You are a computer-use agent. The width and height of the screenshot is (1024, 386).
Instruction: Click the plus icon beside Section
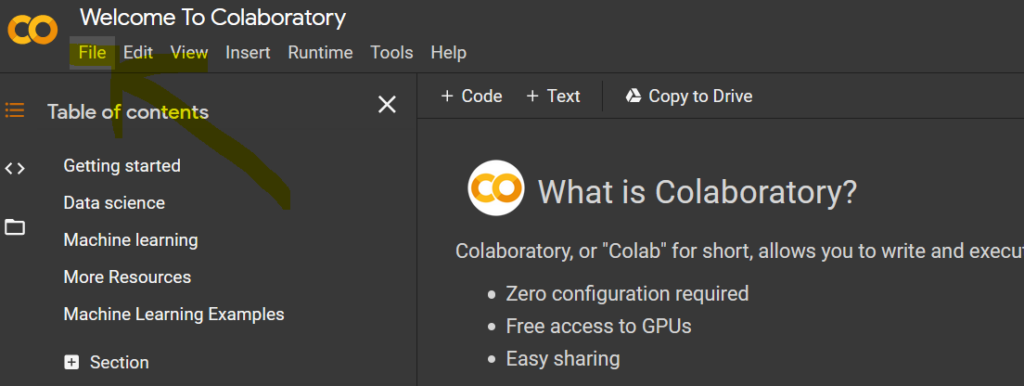click(x=71, y=362)
